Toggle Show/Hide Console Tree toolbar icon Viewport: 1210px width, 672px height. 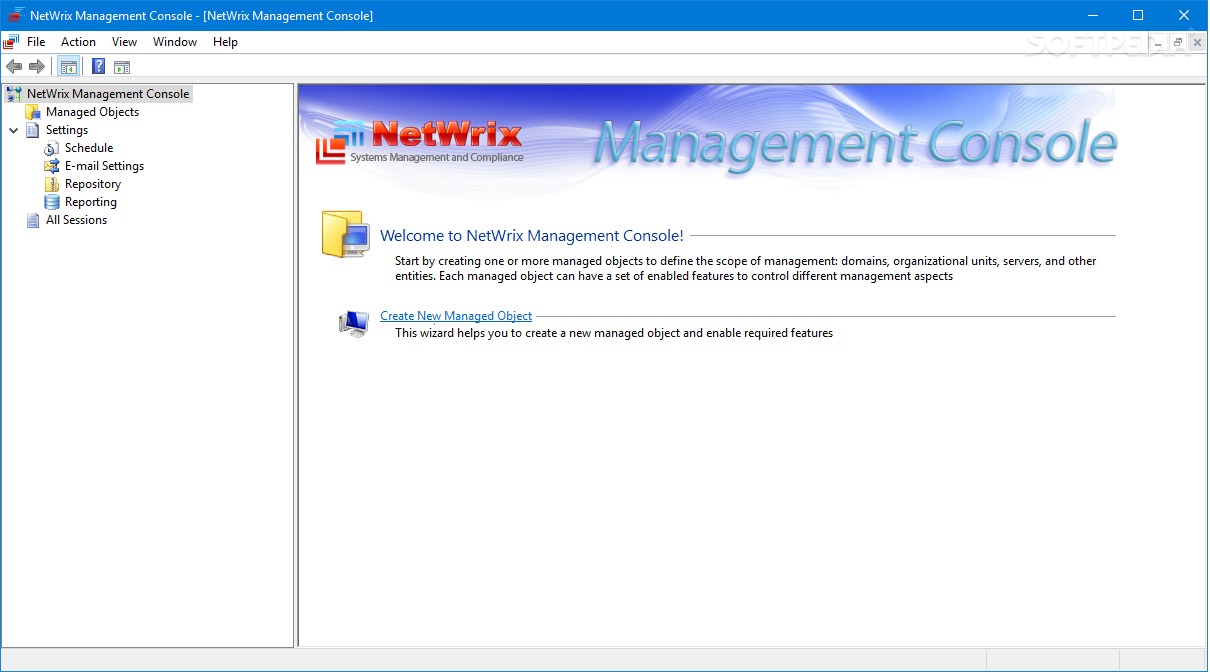69,67
